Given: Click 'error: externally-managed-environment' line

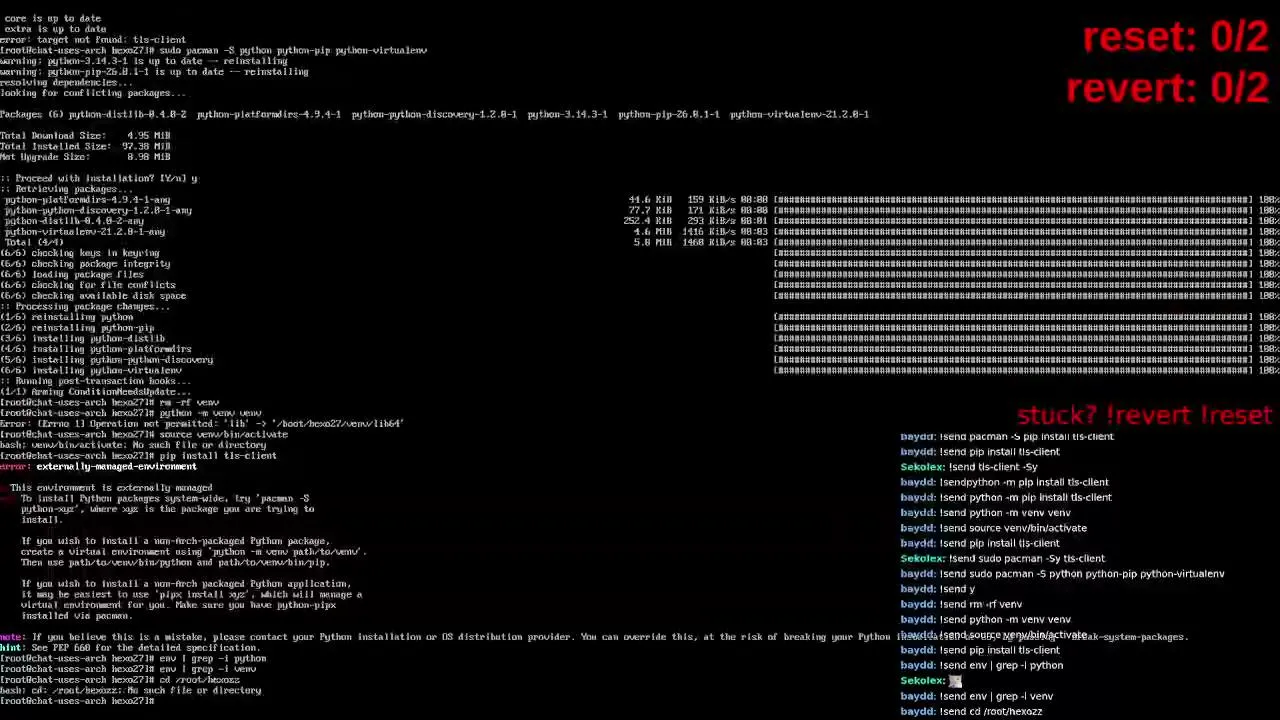Looking at the screenshot, I should coord(98,466).
